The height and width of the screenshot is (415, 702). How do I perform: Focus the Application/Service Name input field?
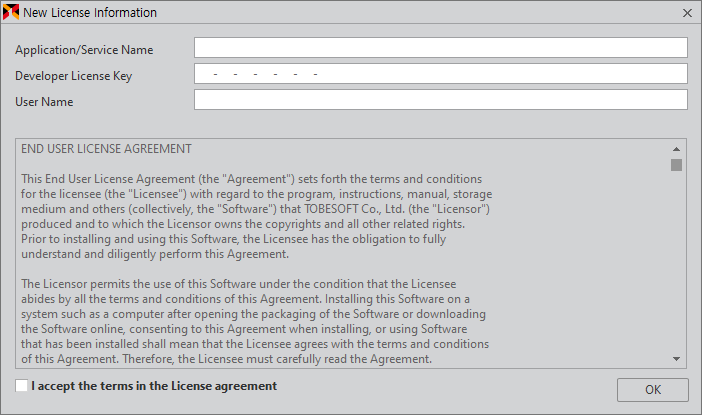coord(441,47)
